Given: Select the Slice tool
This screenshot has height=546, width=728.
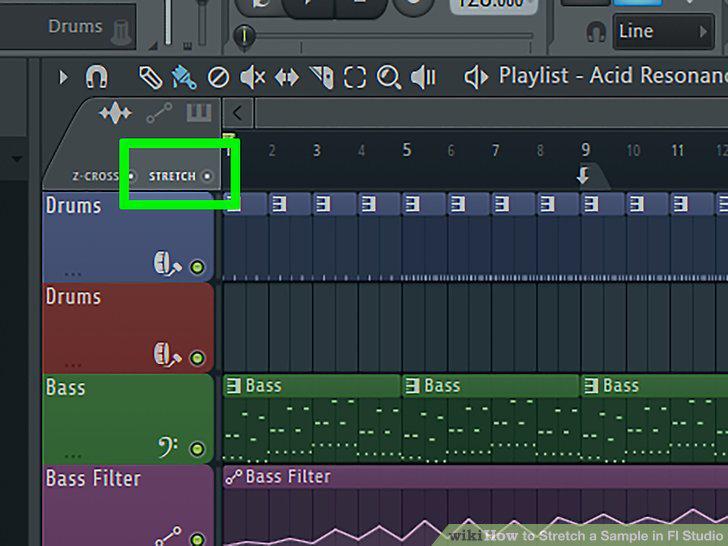Looking at the screenshot, I should pos(321,78).
